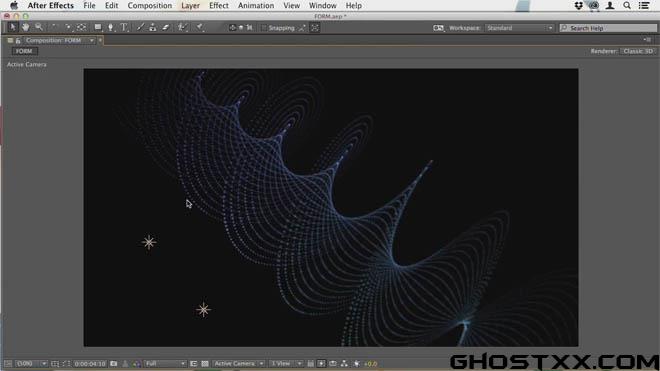The width and height of the screenshot is (660, 371).
Task: Toggle the transparency grid button
Action: coord(205,364)
